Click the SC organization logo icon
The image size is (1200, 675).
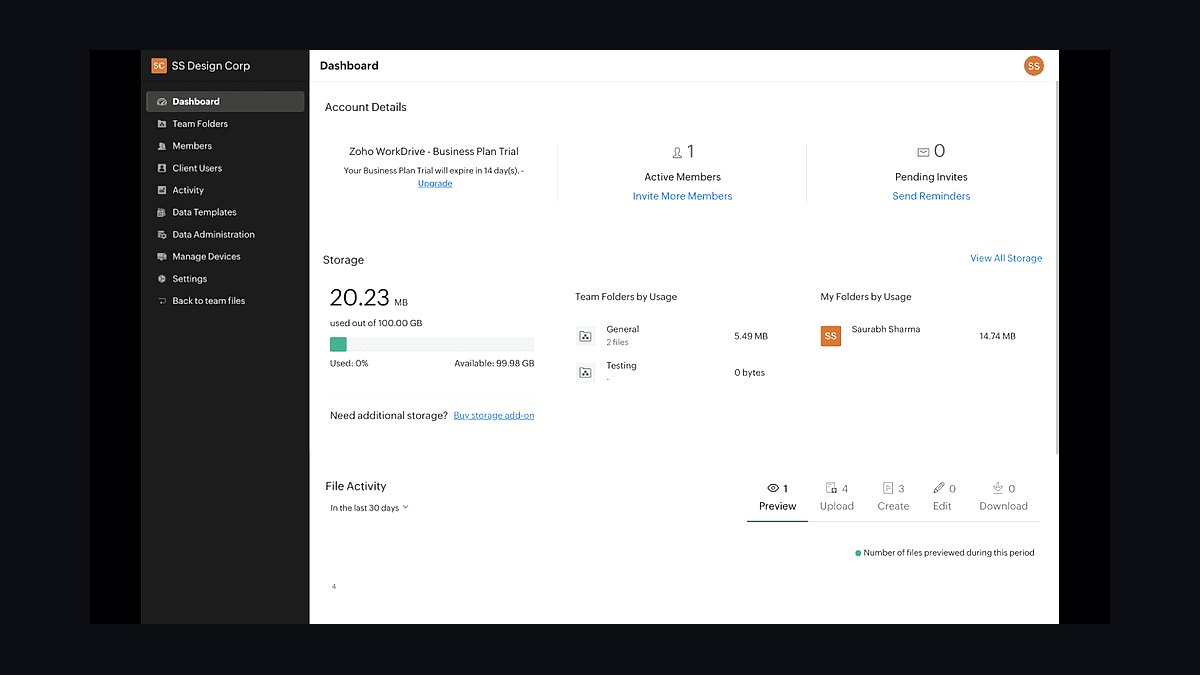[159, 66]
